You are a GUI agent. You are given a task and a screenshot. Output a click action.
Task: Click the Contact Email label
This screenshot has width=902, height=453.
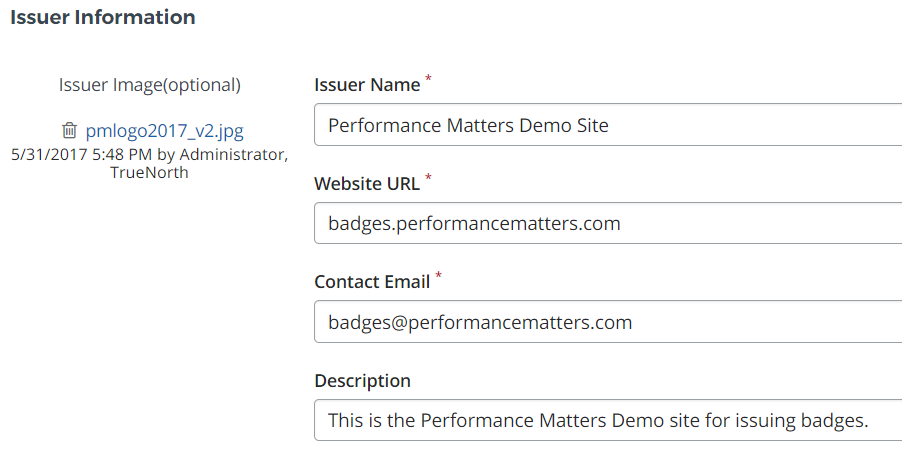pyautogui.click(x=372, y=282)
